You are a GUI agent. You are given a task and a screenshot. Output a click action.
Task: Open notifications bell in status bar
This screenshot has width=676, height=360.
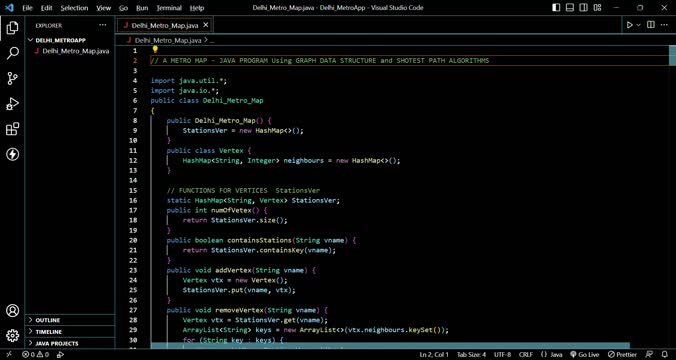pyautogui.click(x=664, y=354)
